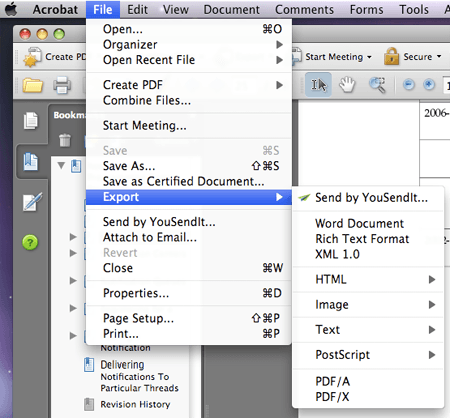Export as PDF/X
450x418 pixels.
pyautogui.click(x=368, y=396)
